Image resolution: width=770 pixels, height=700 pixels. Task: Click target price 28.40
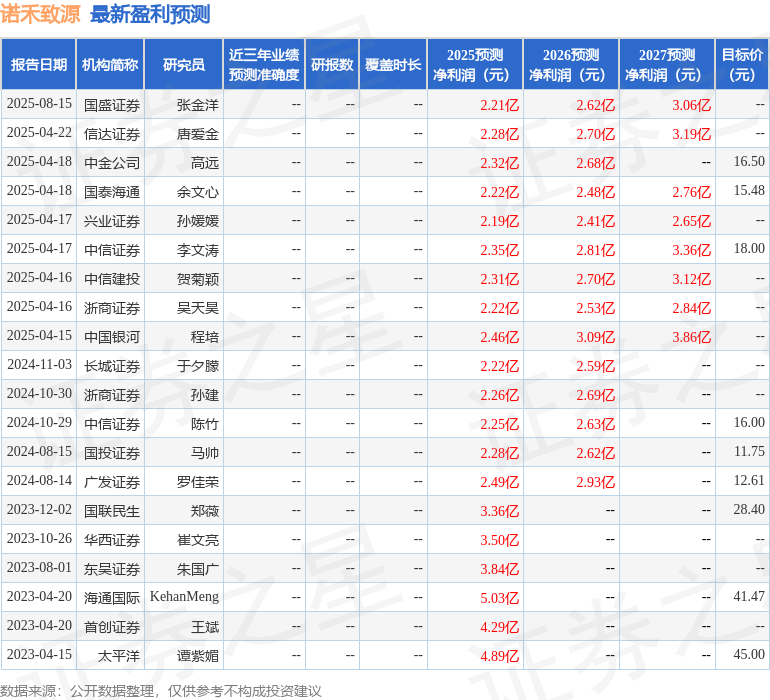pos(749,509)
